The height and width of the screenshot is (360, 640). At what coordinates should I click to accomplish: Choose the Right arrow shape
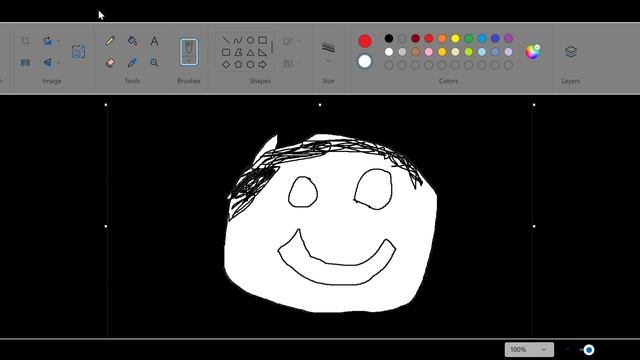click(262, 64)
